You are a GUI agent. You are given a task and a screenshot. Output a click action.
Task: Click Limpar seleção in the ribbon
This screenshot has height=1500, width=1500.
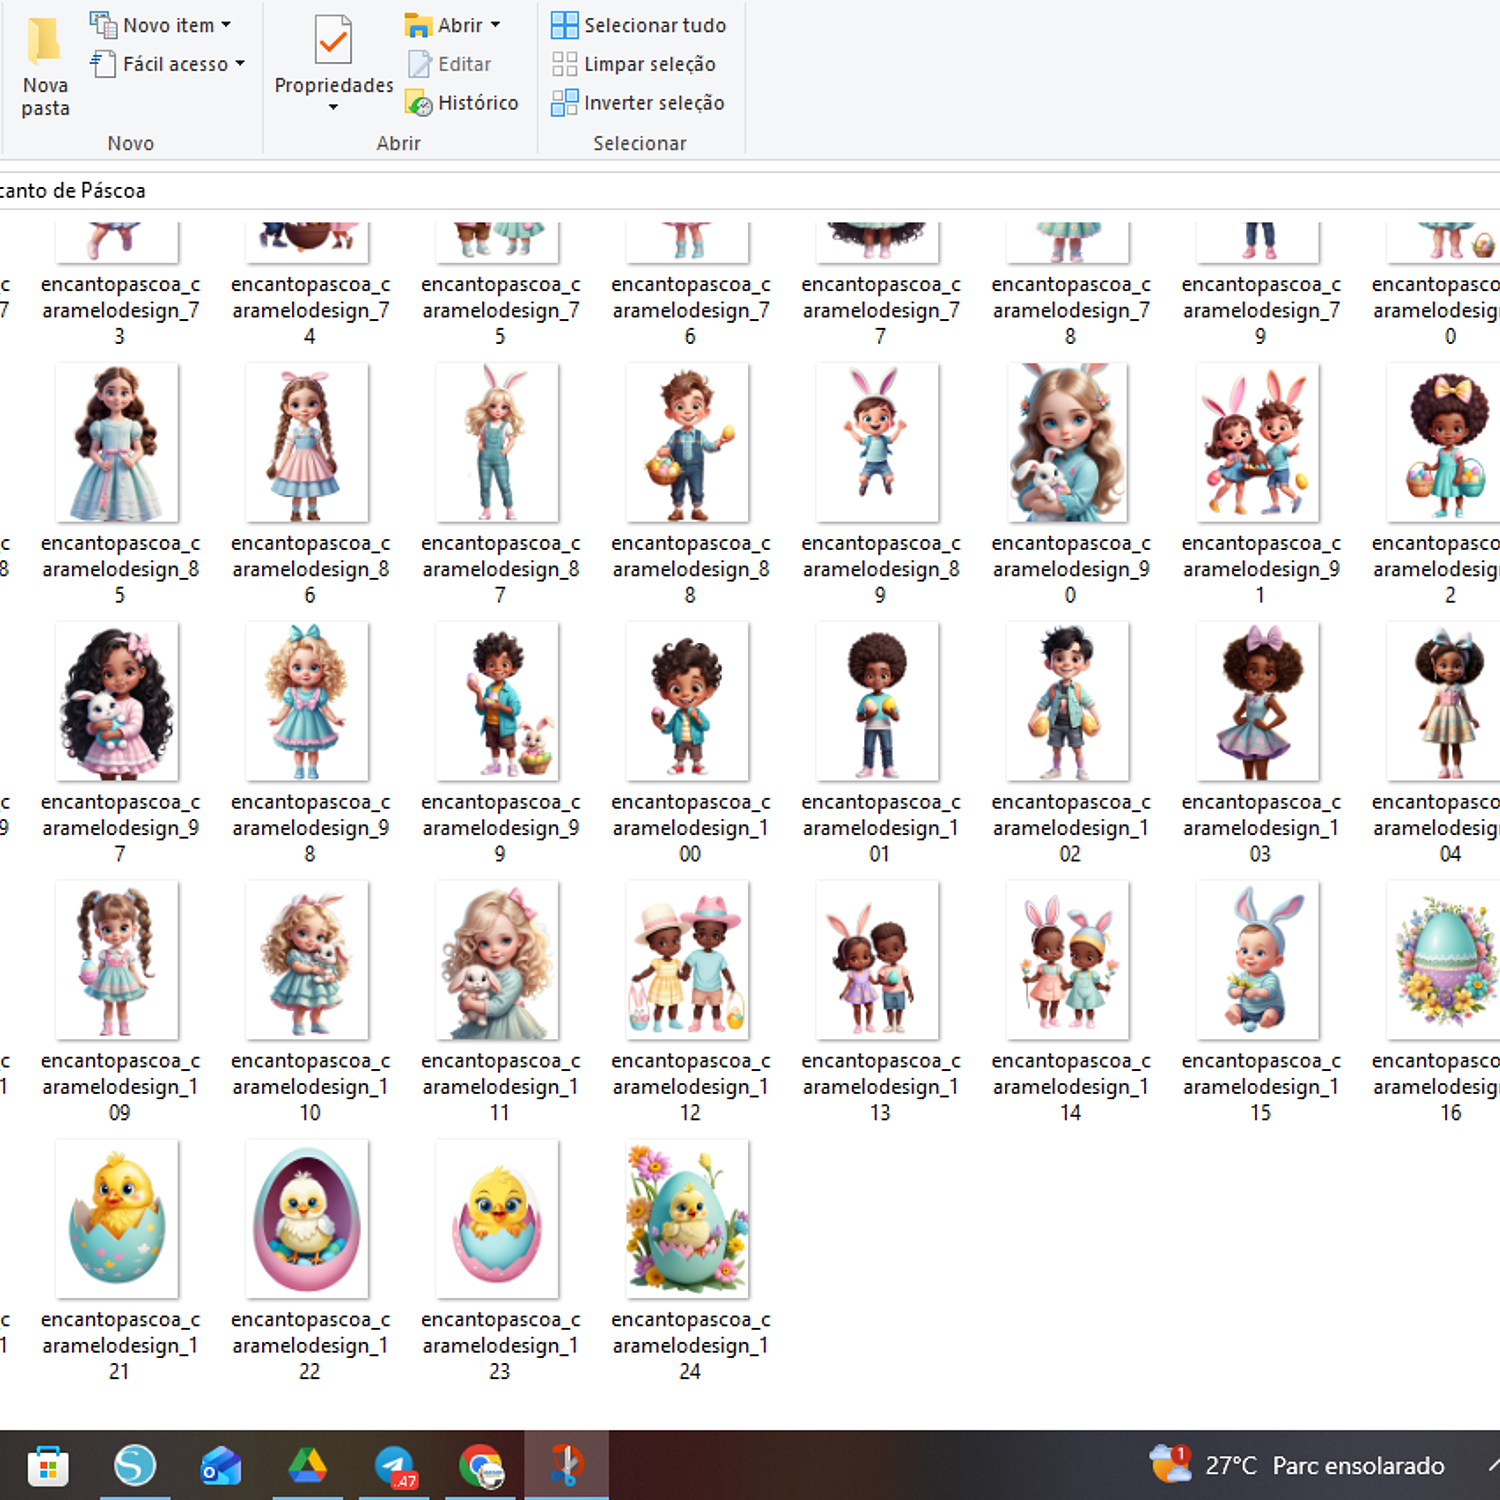(634, 64)
